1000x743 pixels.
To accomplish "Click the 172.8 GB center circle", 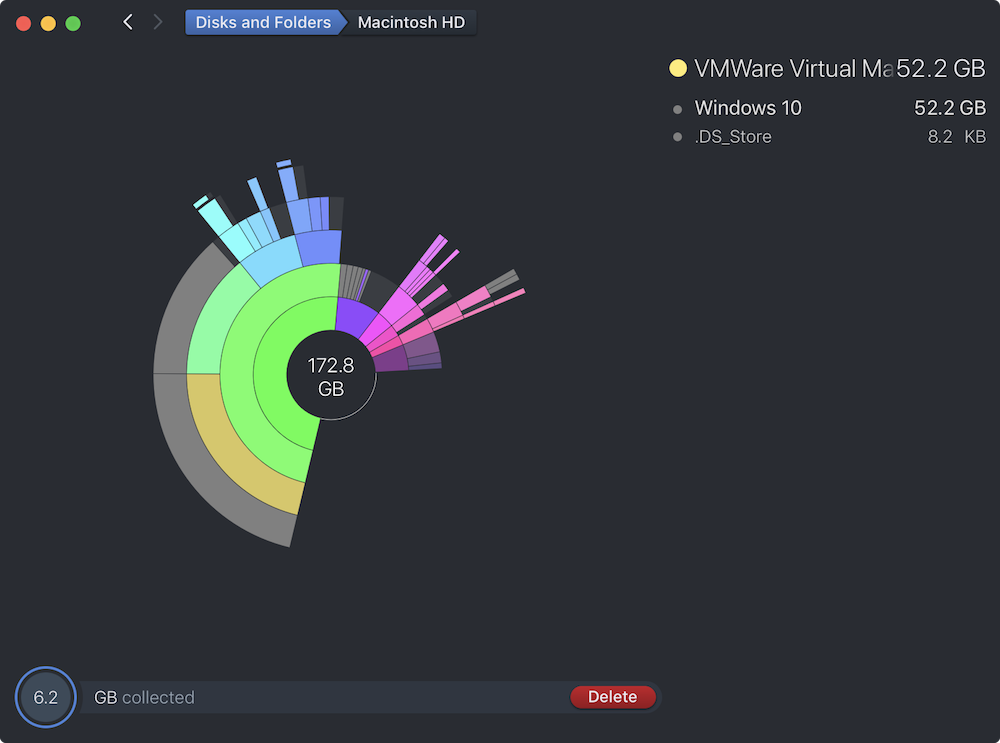I will (x=331, y=376).
